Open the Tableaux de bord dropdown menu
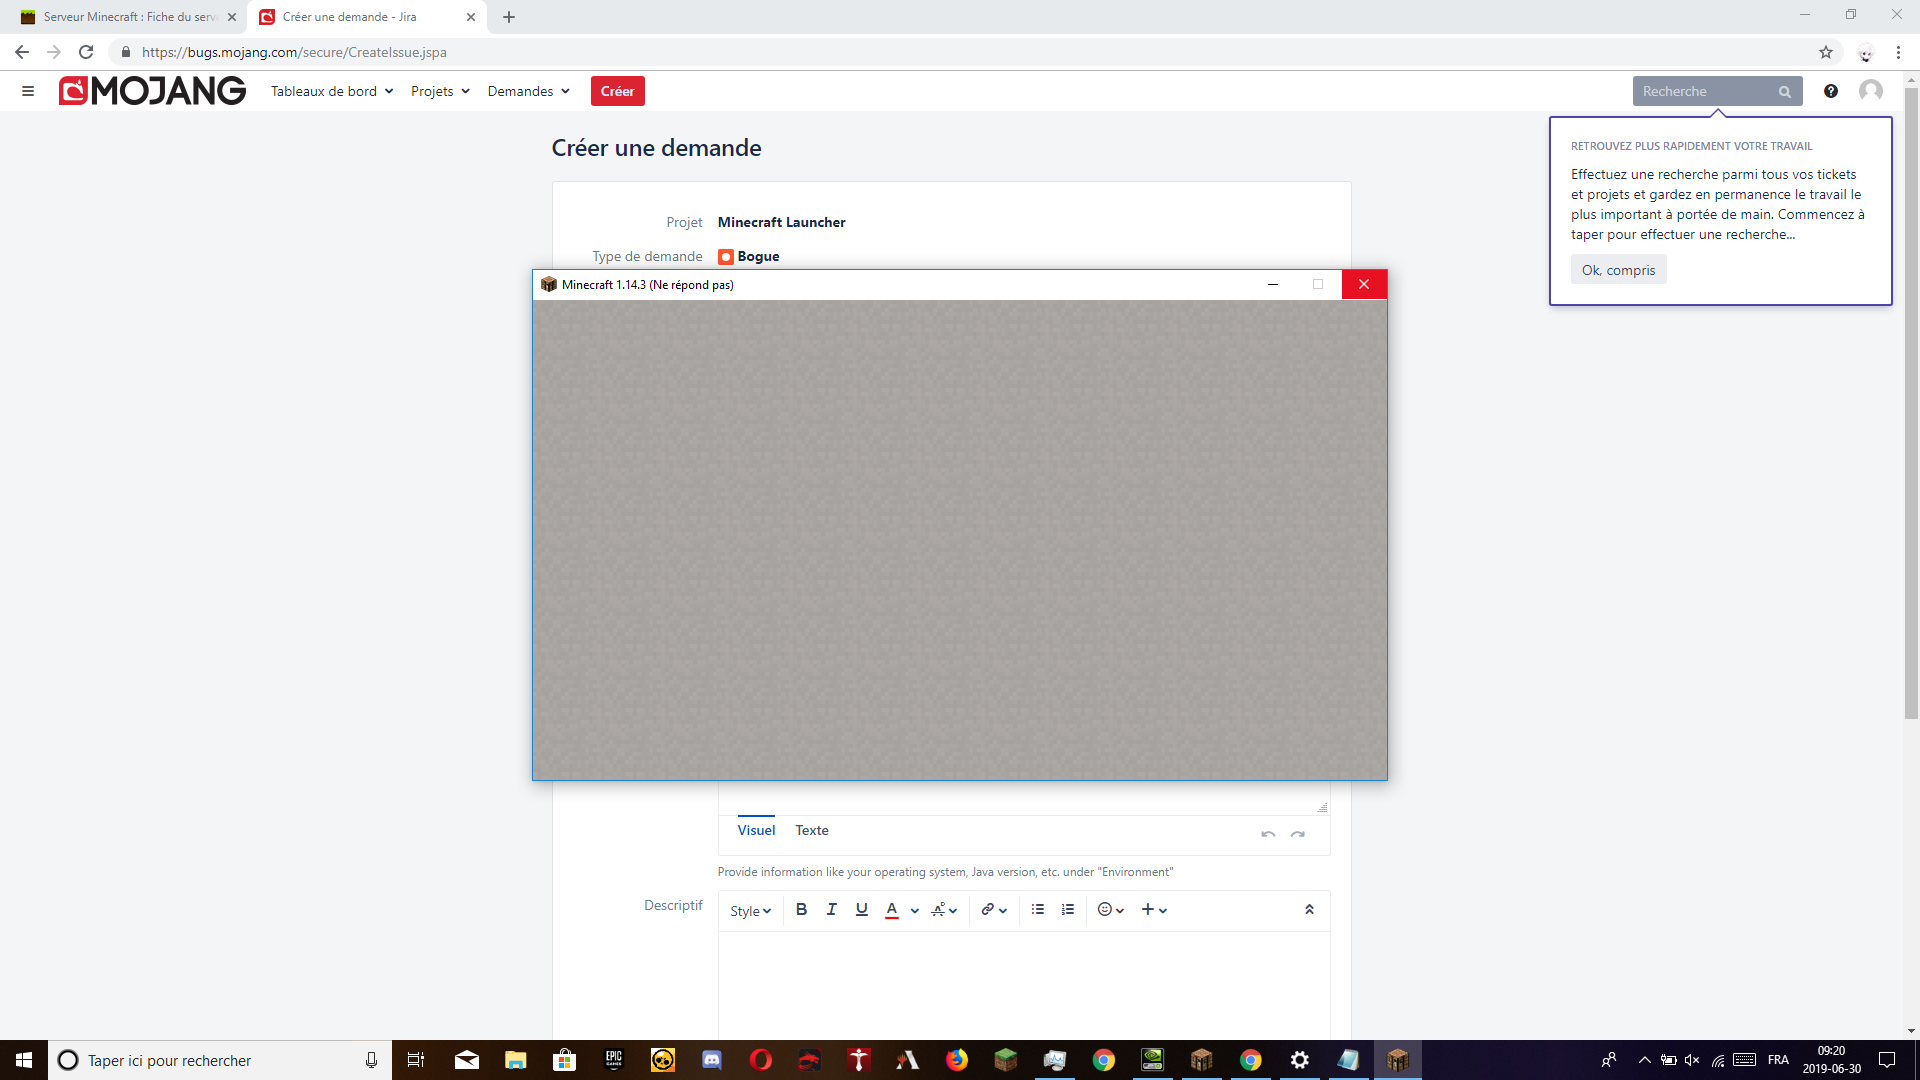 click(331, 91)
